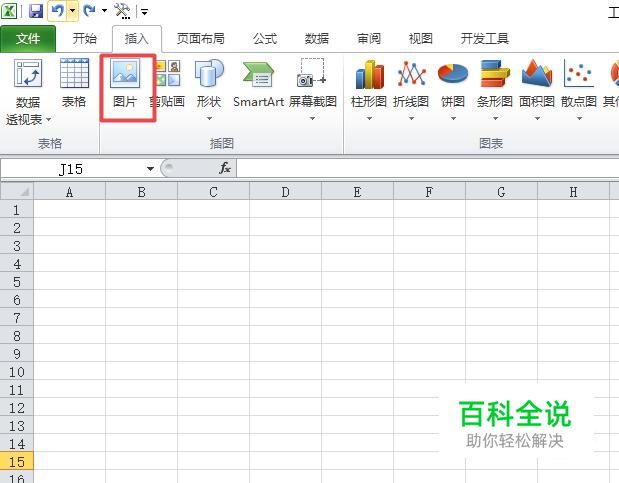619x483 pixels.
Task: Select column F header
Action: point(430,192)
